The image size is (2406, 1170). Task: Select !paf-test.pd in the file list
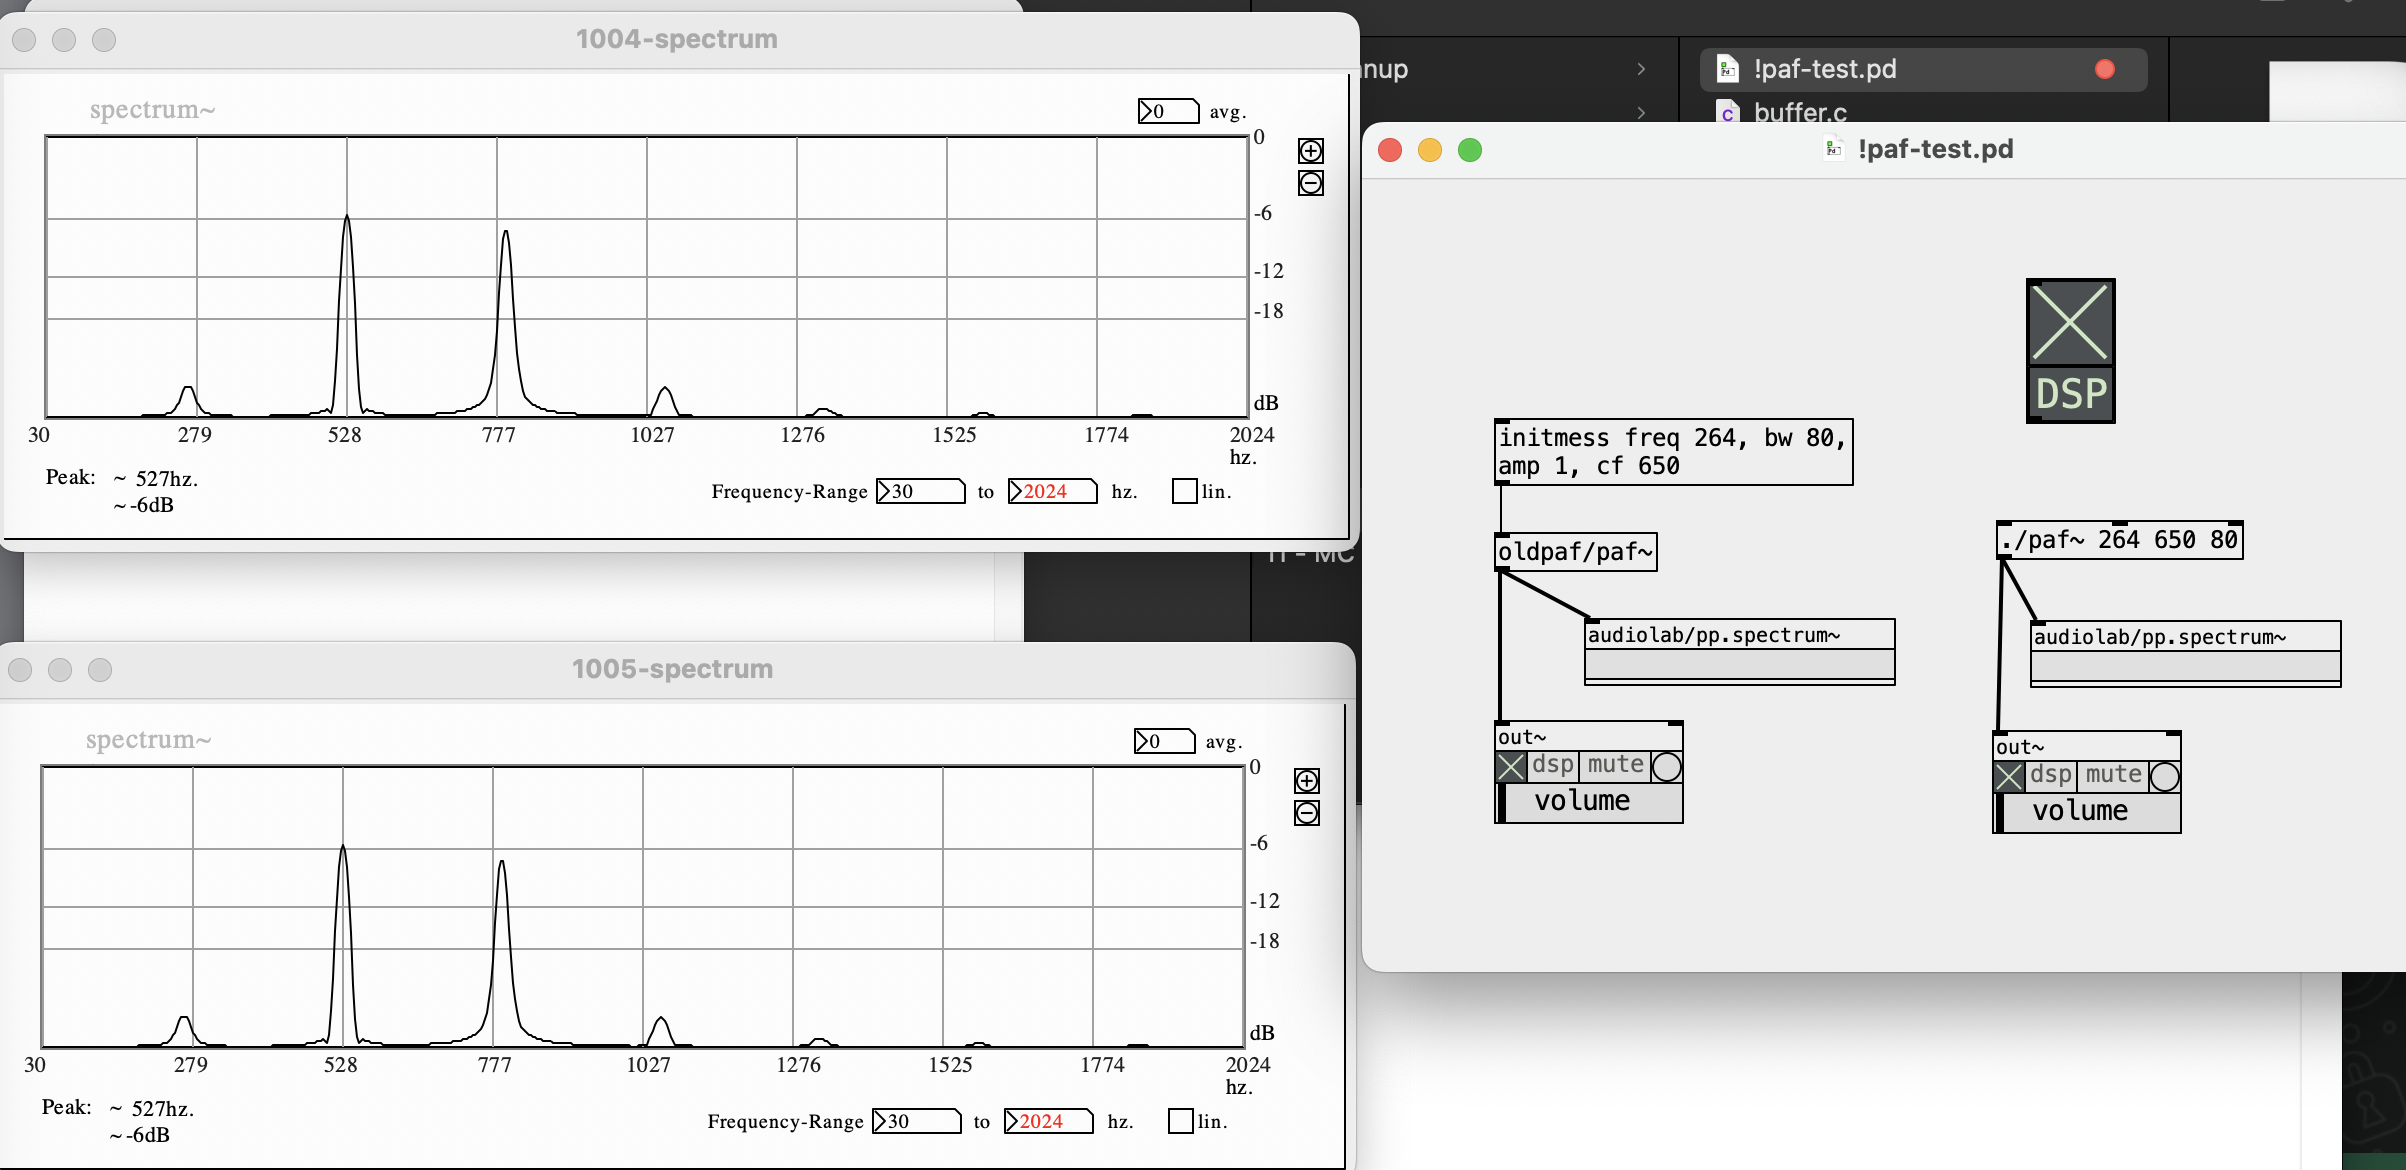1825,69
